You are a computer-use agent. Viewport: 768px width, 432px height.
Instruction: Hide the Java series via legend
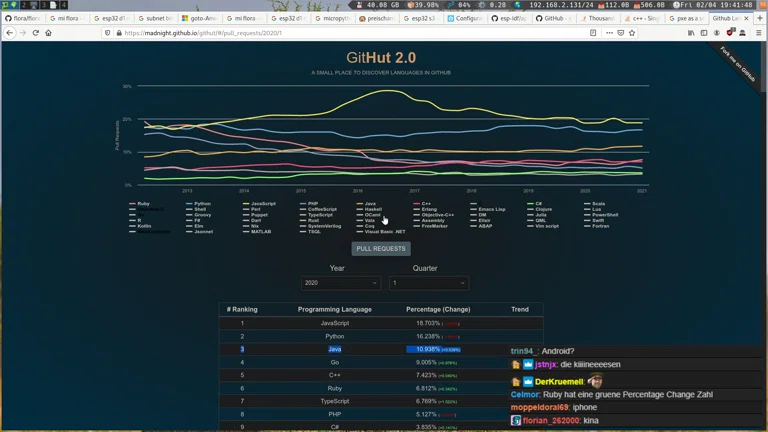click(370, 204)
